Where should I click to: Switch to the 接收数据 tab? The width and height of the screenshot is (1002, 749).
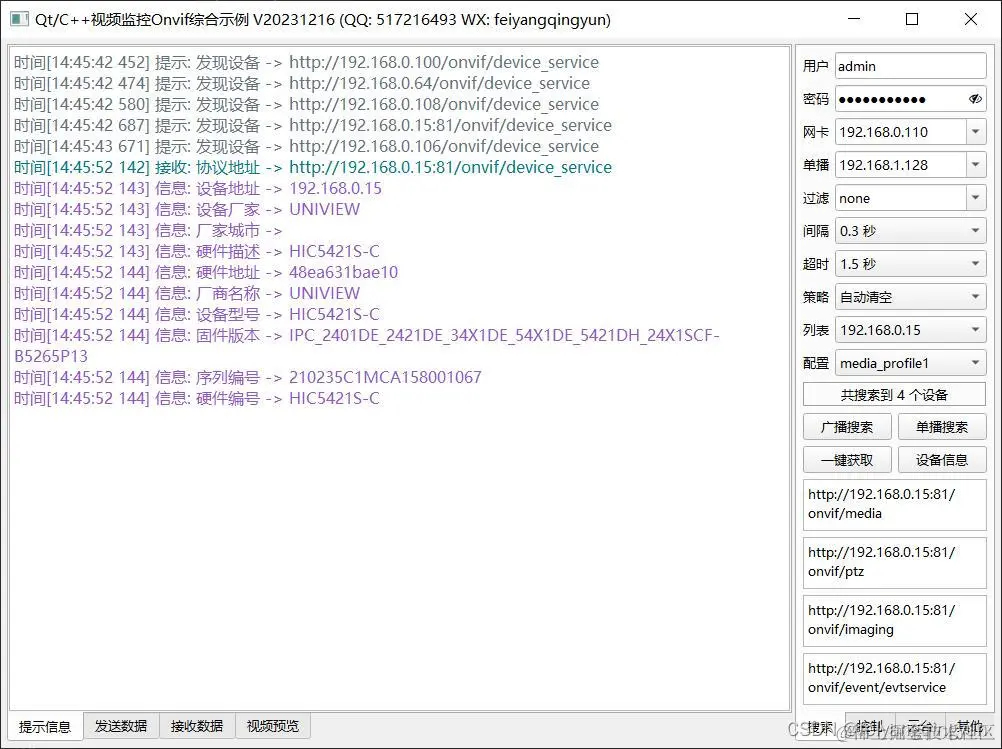[x=197, y=725]
